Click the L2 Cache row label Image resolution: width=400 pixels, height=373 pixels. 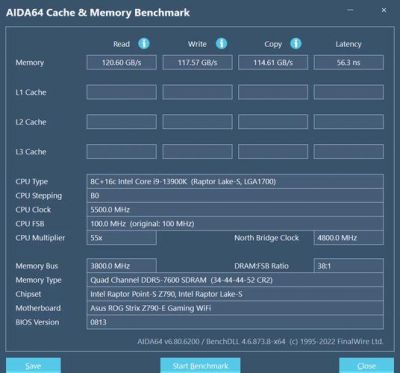[x=31, y=122]
